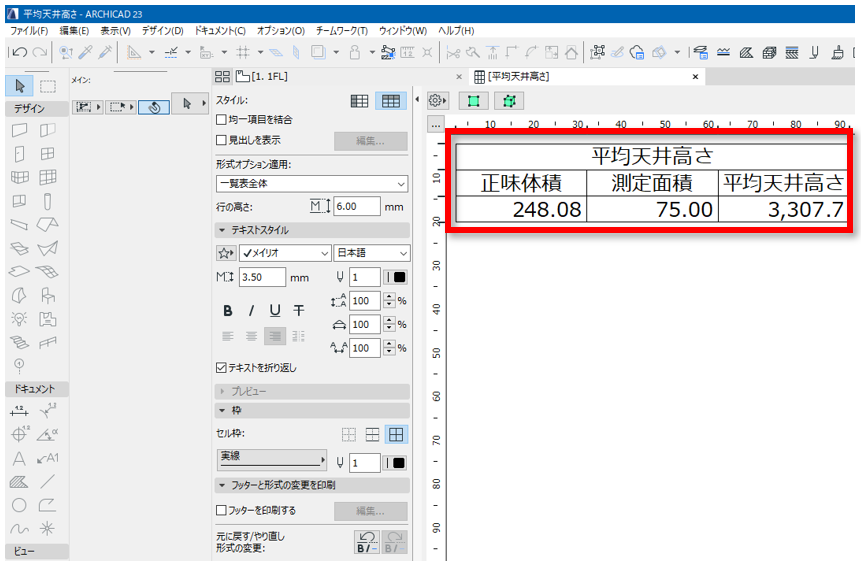
Task: Open 表示(V) menu
Action: point(115,31)
